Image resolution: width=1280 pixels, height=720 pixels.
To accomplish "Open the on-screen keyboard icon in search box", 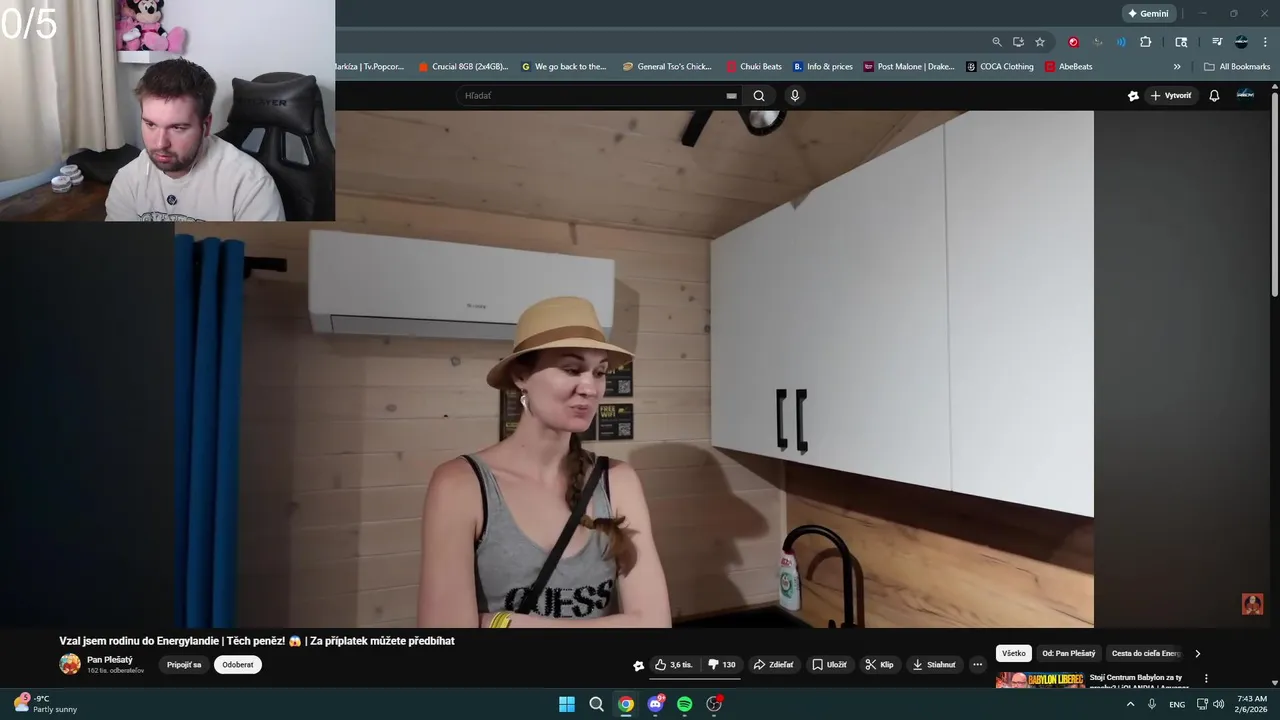I will pos(731,96).
